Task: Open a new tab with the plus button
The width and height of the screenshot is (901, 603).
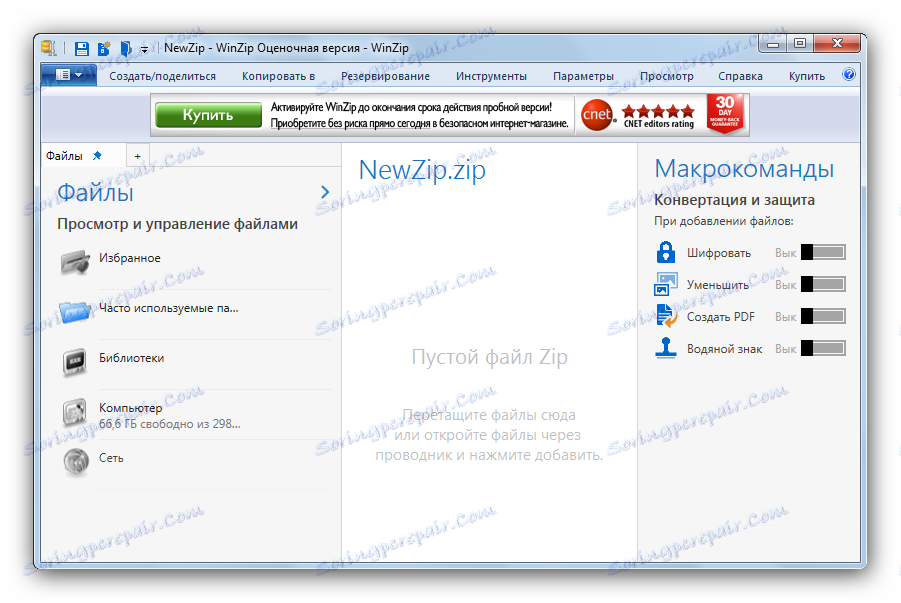Action: [x=137, y=154]
